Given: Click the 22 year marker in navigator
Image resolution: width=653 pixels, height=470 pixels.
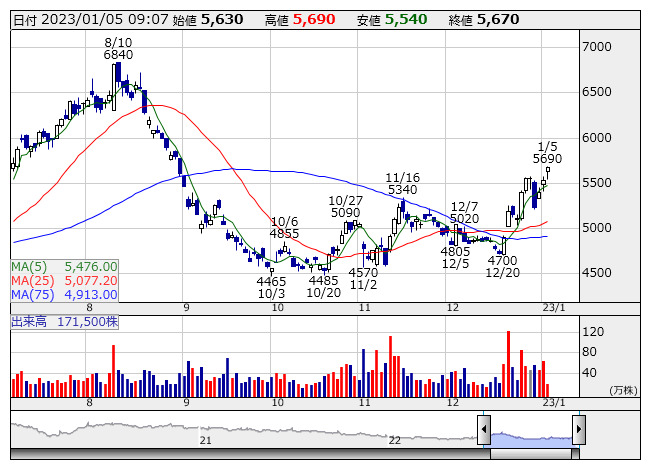Looking at the screenshot, I should coord(394,440).
